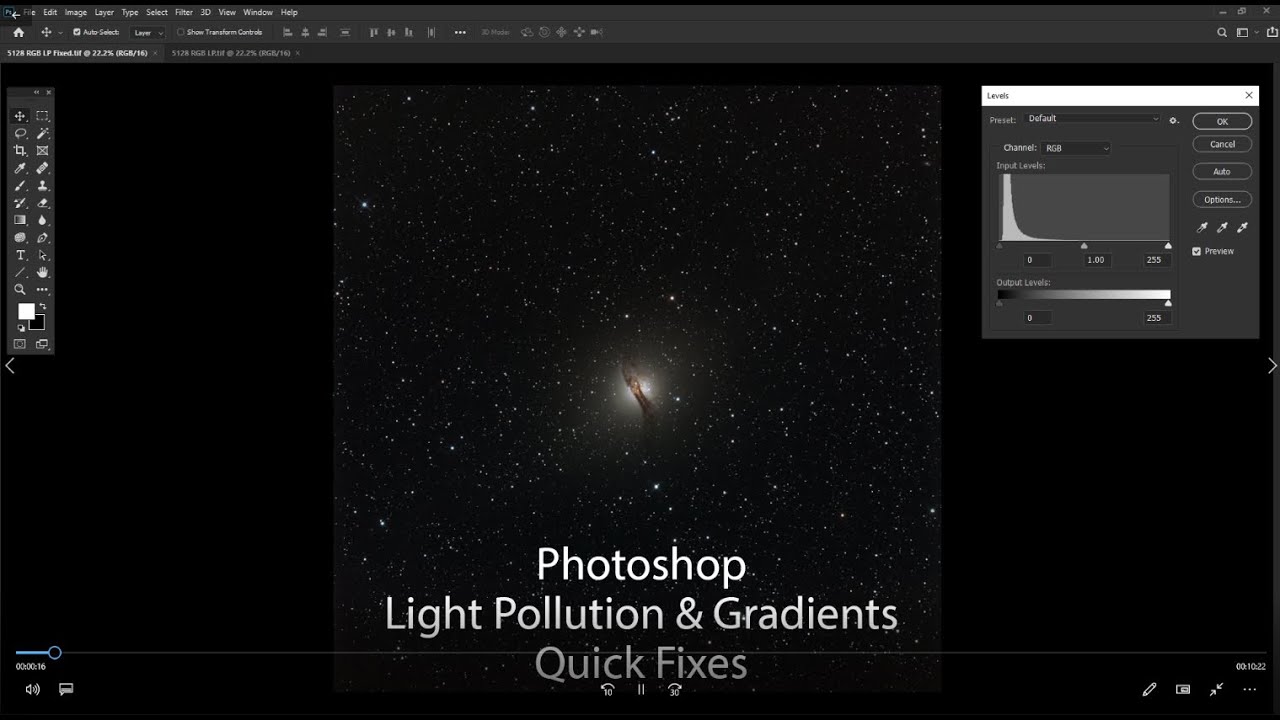Image resolution: width=1280 pixels, height=720 pixels.
Task: Select the Path Selection tool
Action: 43,255
